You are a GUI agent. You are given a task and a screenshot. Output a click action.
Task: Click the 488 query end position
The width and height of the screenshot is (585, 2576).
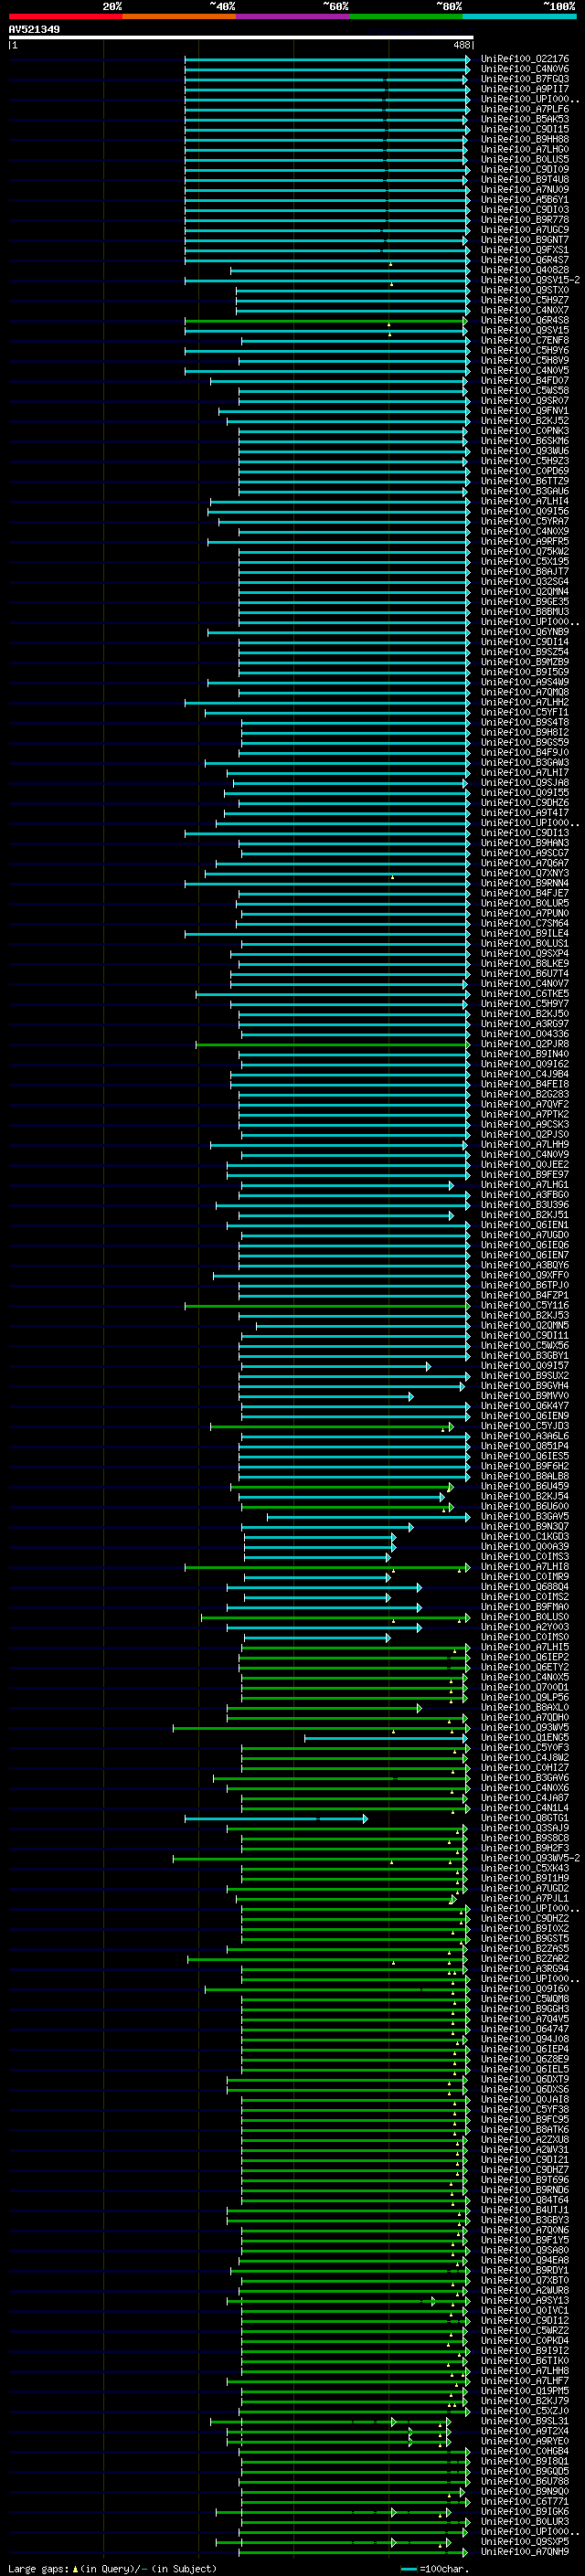click(461, 45)
